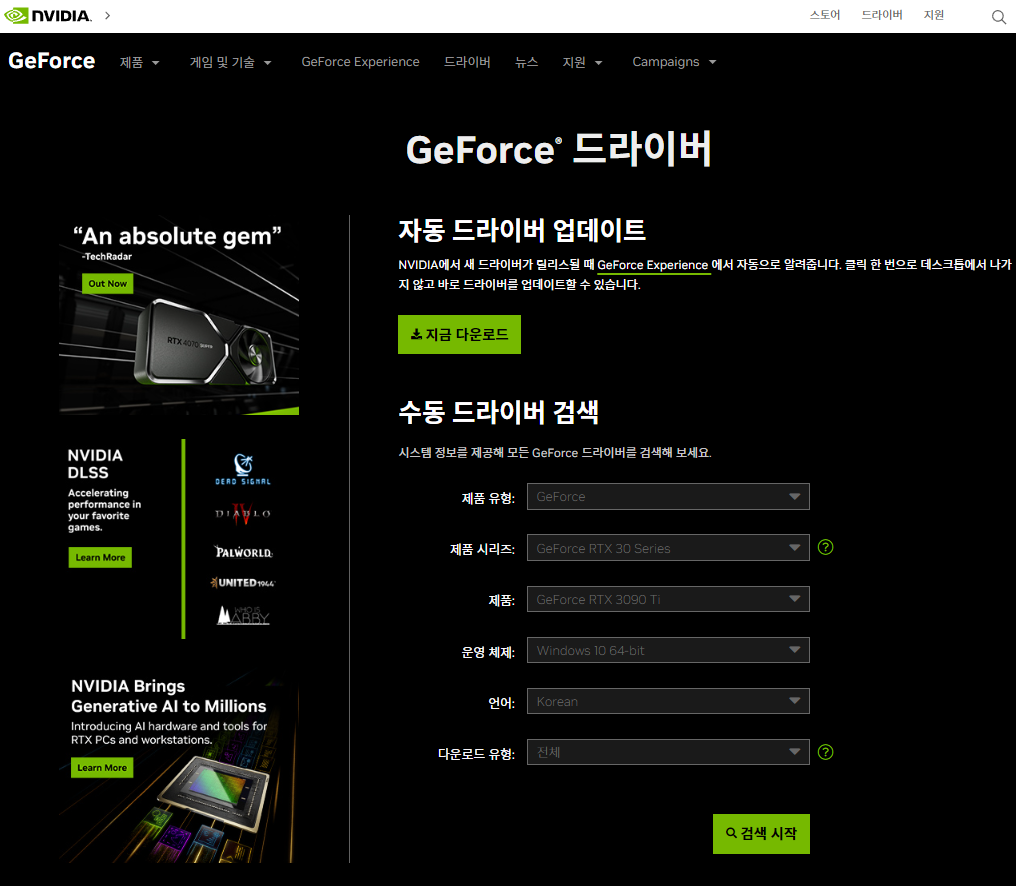Expand the 제품 navigation menu
The height and width of the screenshot is (886, 1016).
pos(139,62)
